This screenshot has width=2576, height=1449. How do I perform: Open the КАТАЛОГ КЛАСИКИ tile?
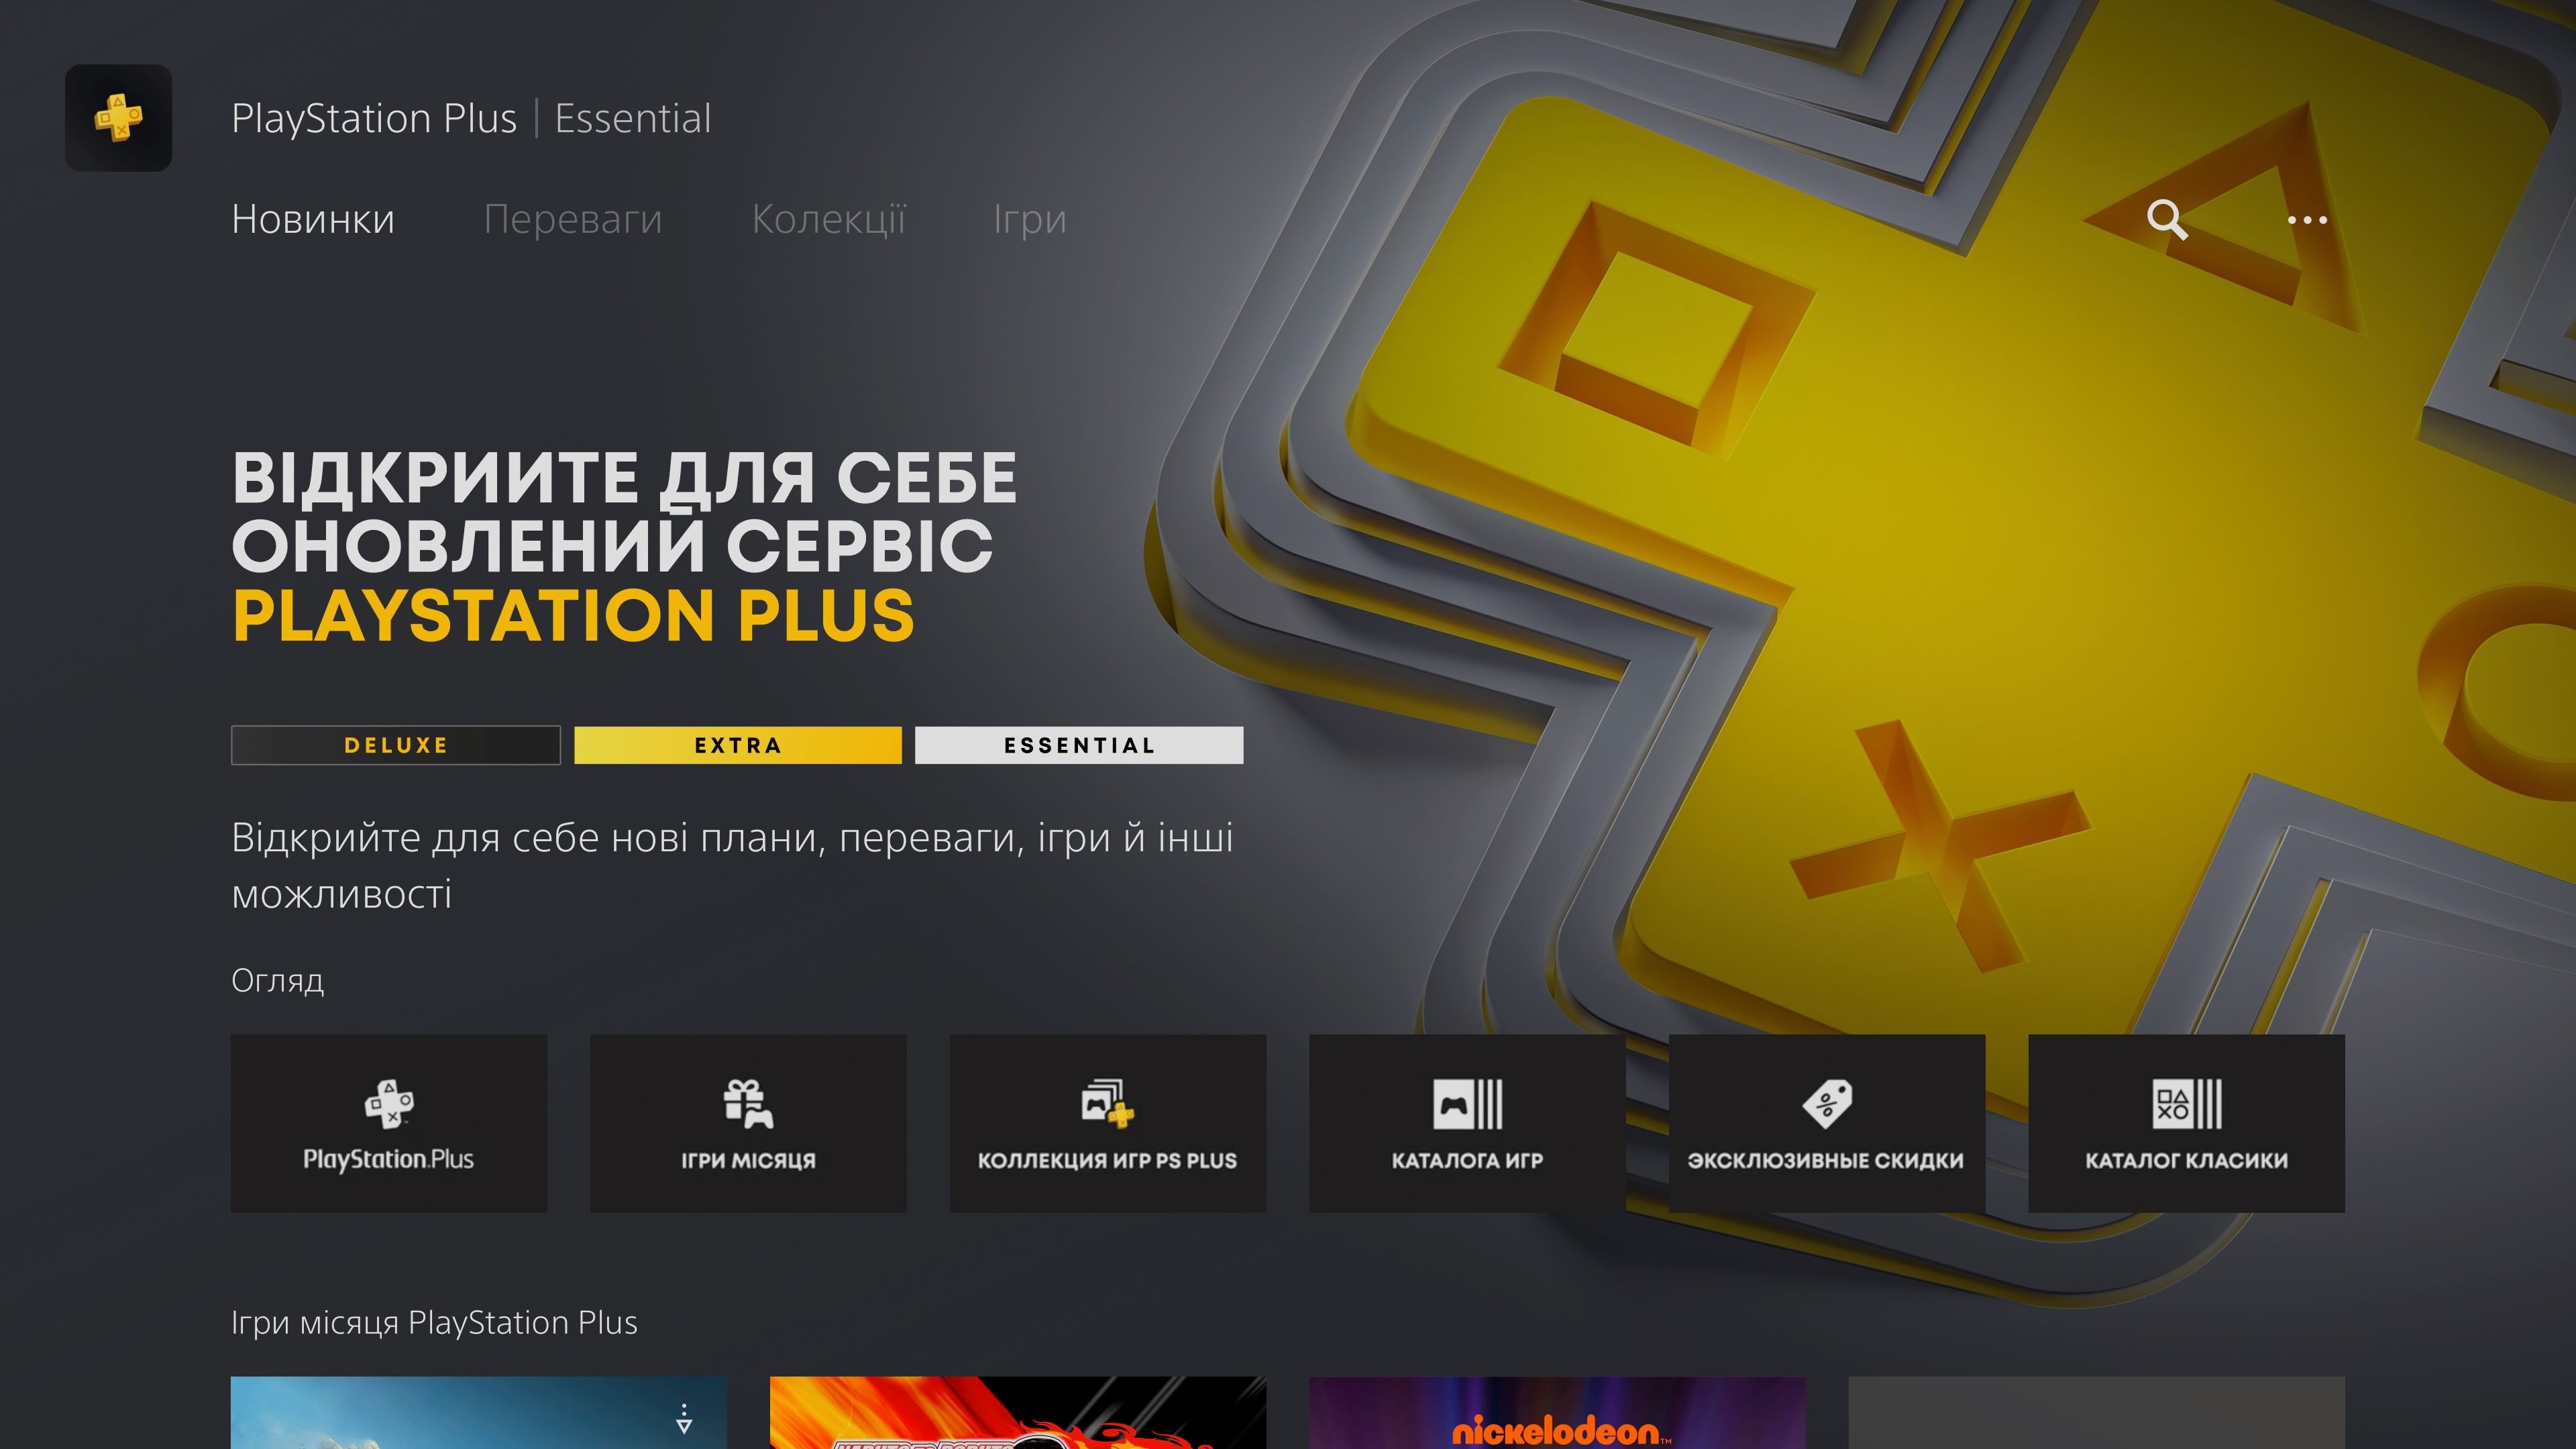click(x=2186, y=1123)
